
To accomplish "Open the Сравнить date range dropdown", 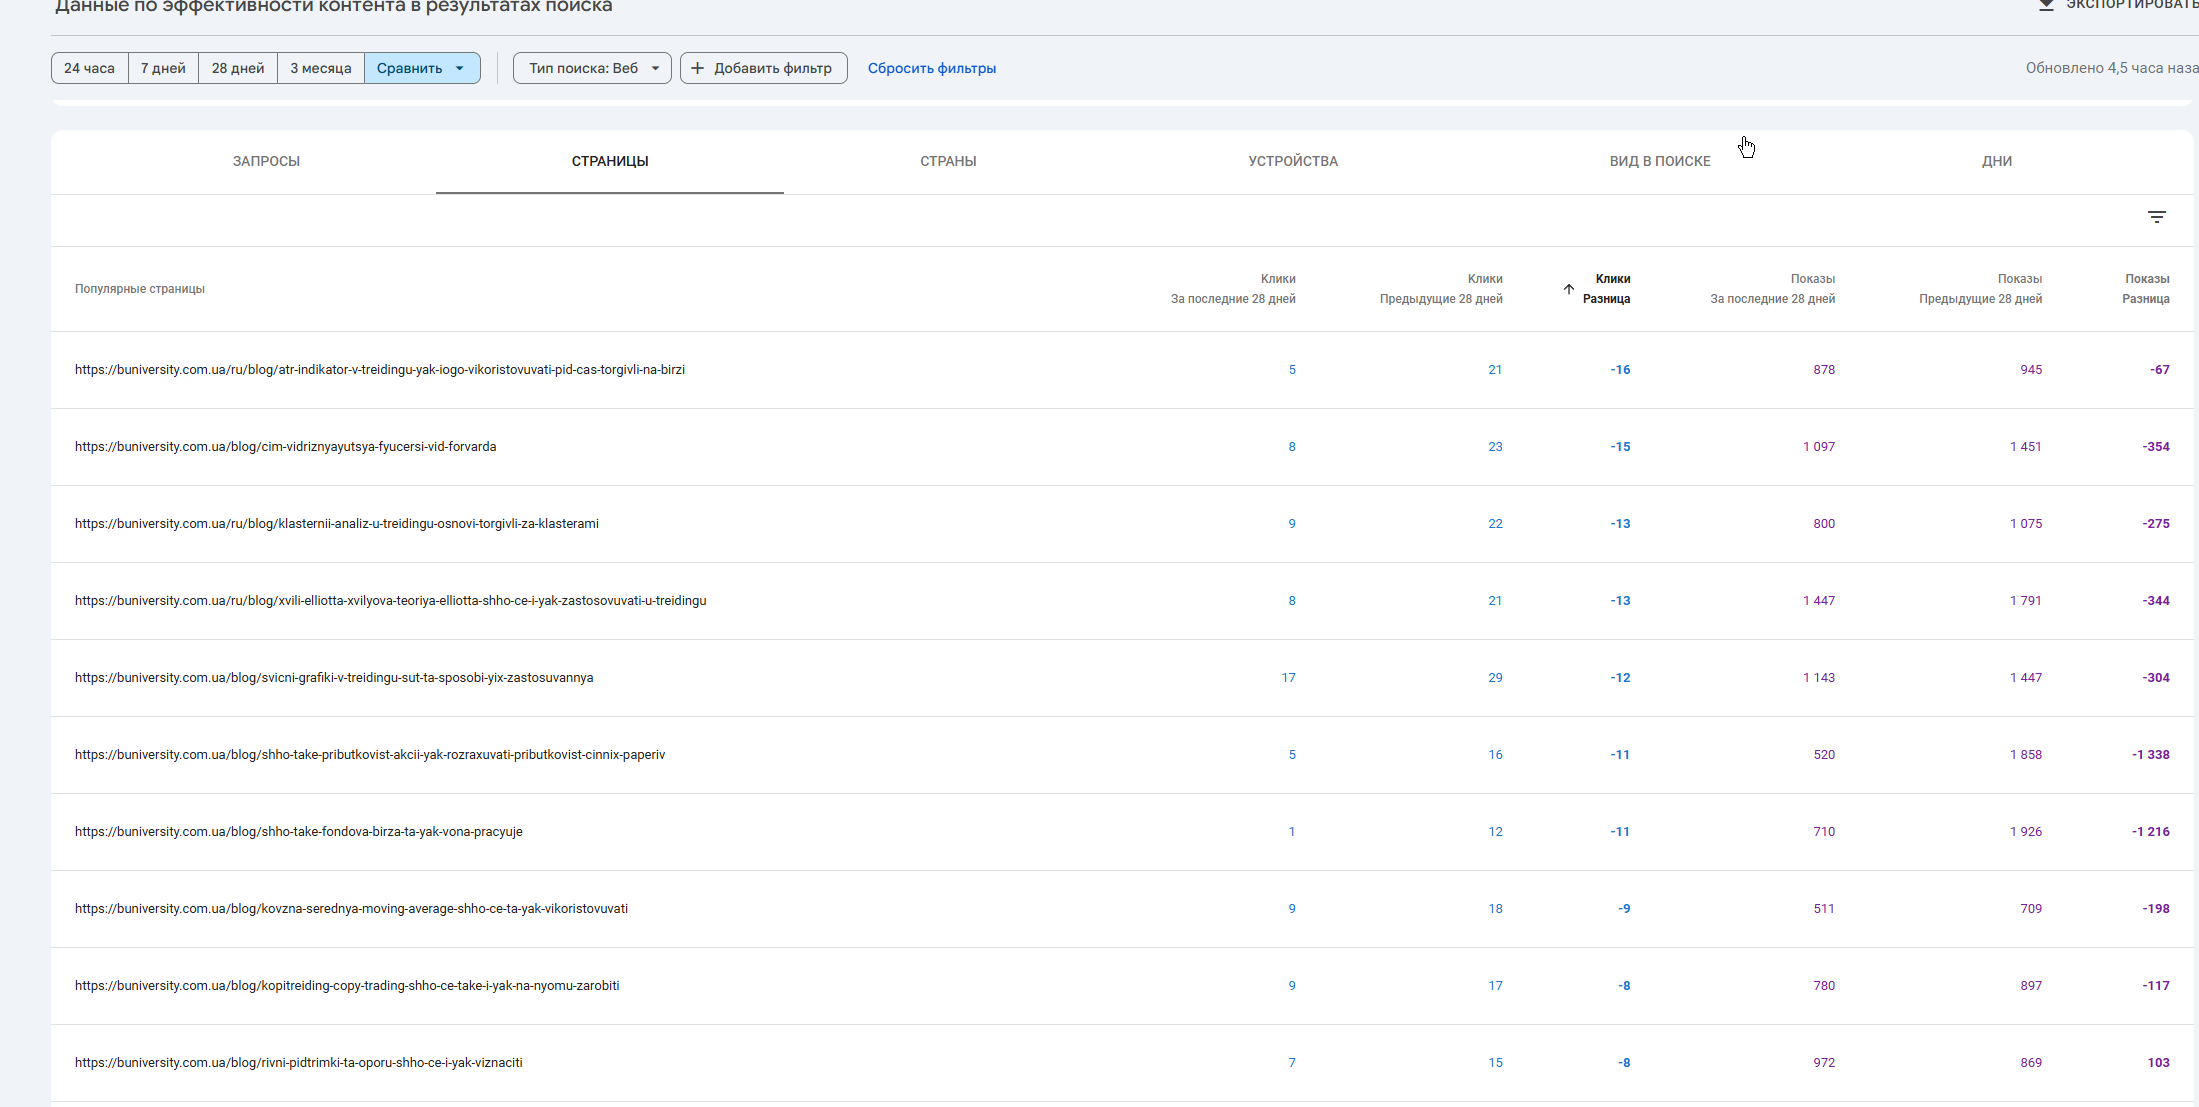I will [421, 68].
